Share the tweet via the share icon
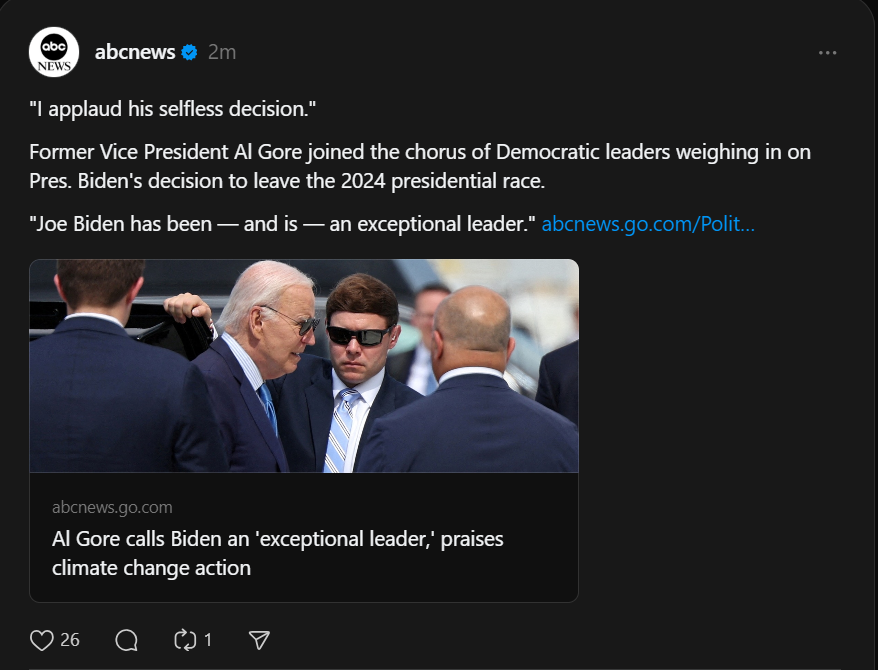This screenshot has width=878, height=670. pos(258,639)
